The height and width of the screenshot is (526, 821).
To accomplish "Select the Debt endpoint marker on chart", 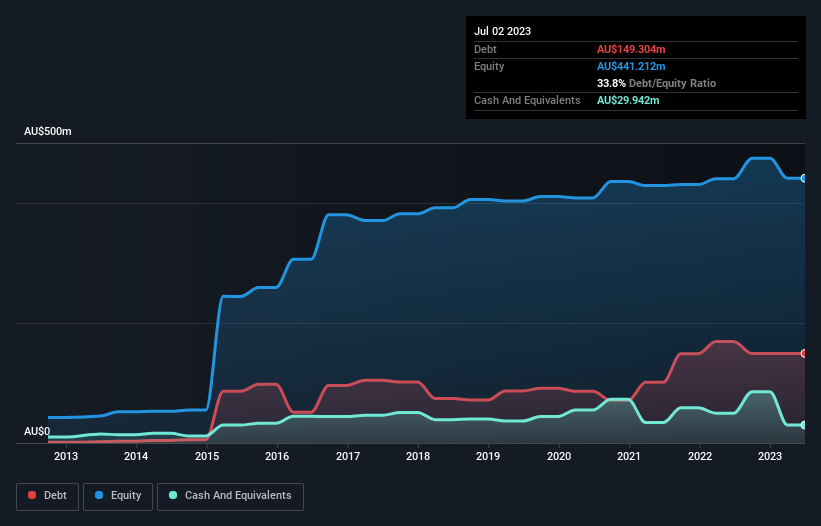I will (804, 354).
